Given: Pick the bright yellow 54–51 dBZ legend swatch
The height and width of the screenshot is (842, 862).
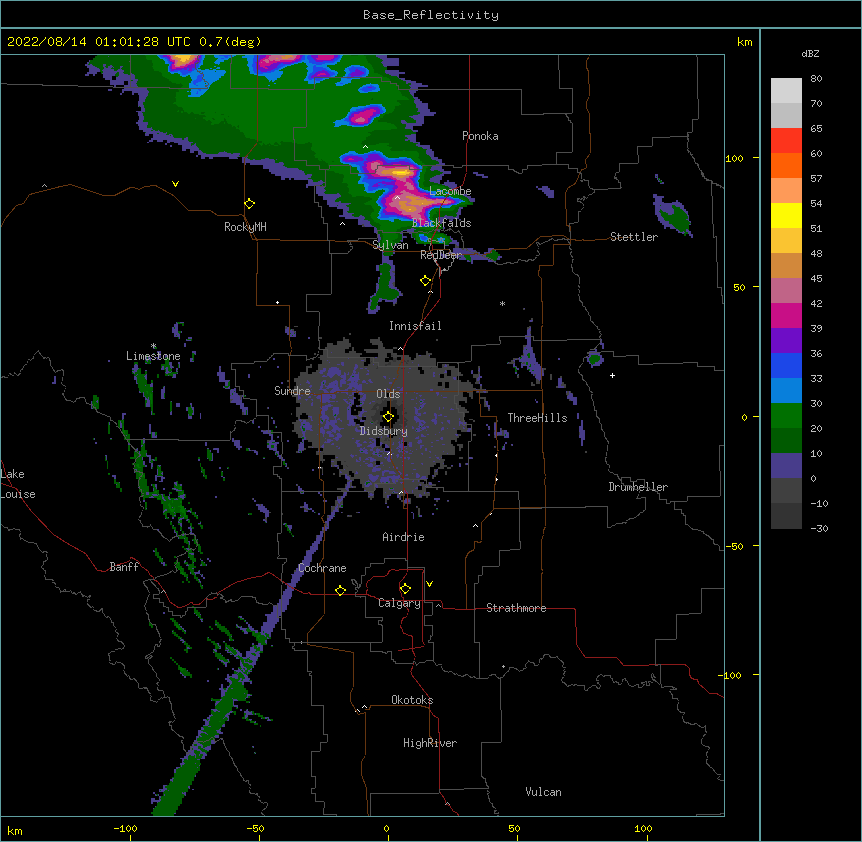Looking at the screenshot, I should pyautogui.click(x=786, y=215).
